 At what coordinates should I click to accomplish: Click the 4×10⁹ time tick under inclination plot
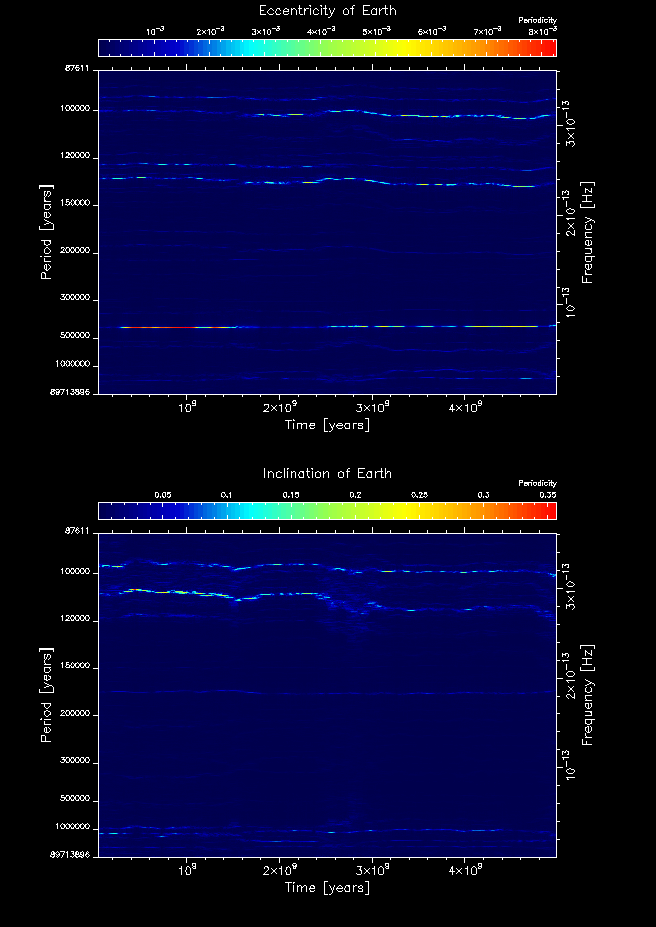click(x=465, y=870)
